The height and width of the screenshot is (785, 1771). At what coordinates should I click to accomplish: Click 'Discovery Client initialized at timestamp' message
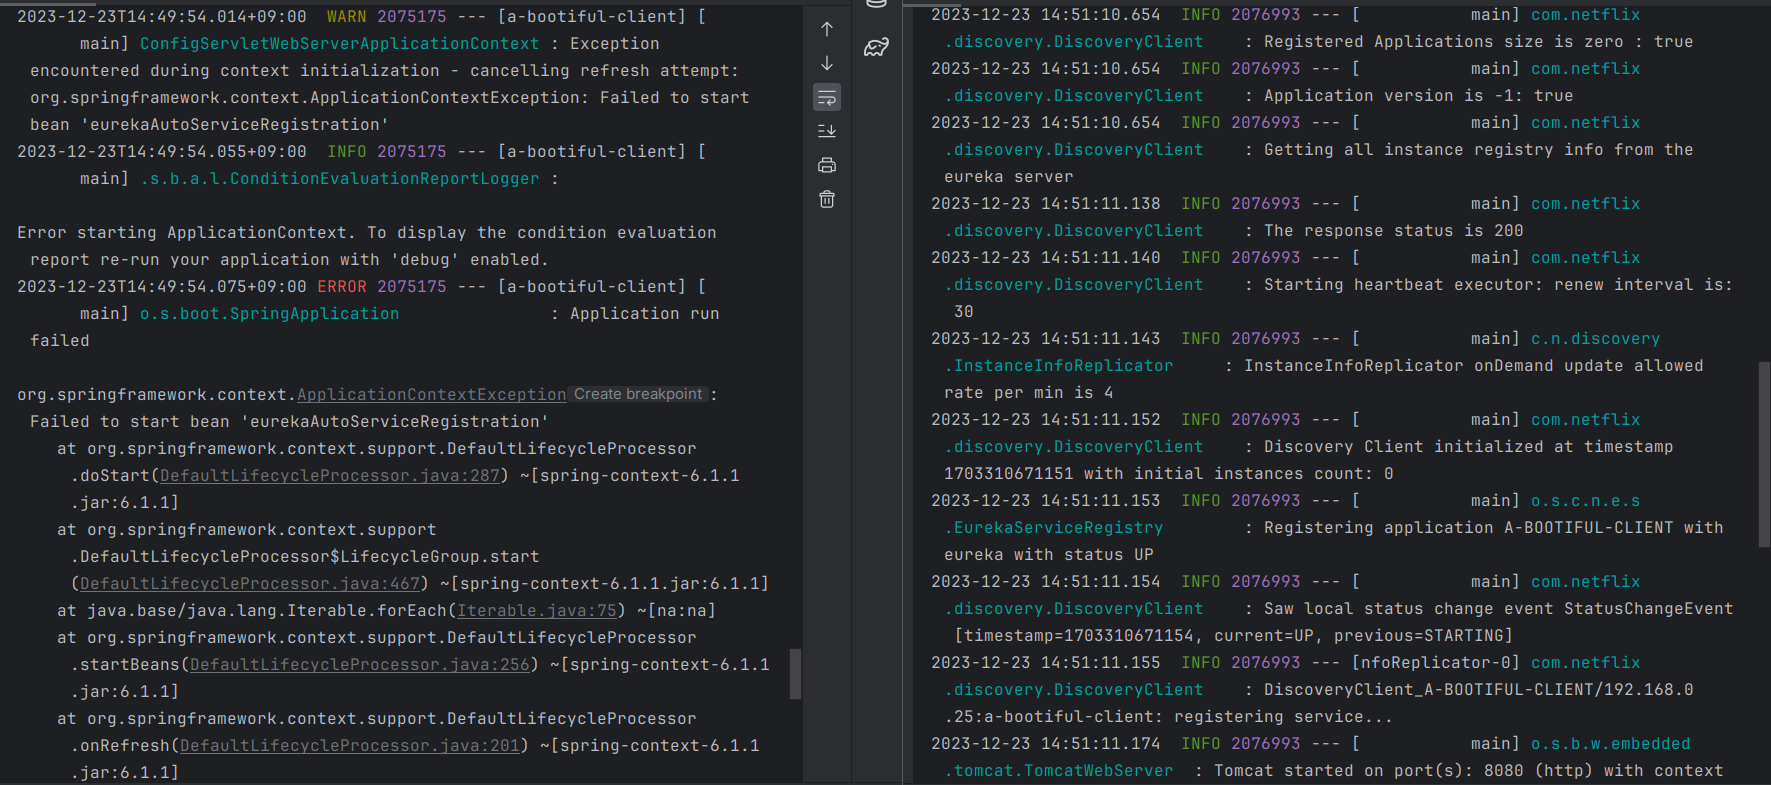click(x=1469, y=447)
